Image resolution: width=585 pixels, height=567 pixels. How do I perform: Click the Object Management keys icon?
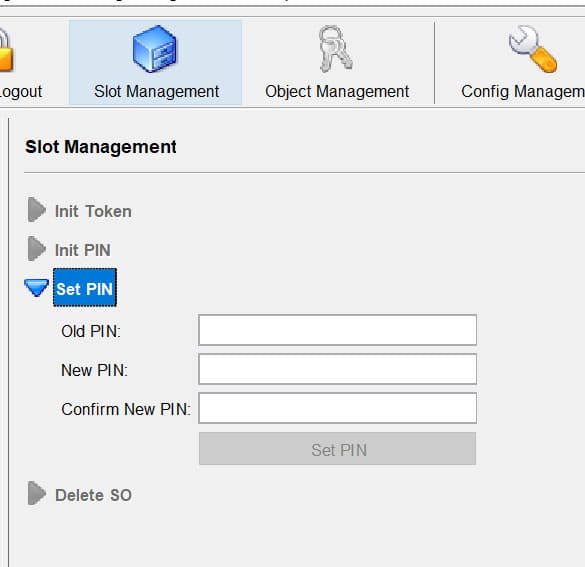click(x=335, y=48)
